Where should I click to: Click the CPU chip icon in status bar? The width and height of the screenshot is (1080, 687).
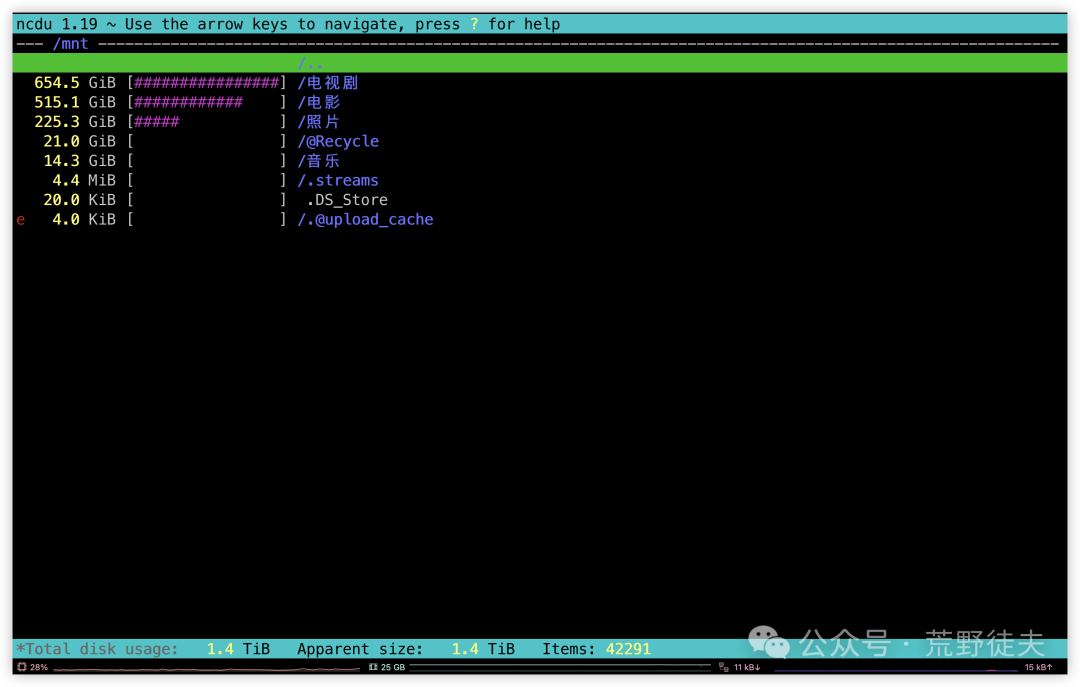(22, 667)
